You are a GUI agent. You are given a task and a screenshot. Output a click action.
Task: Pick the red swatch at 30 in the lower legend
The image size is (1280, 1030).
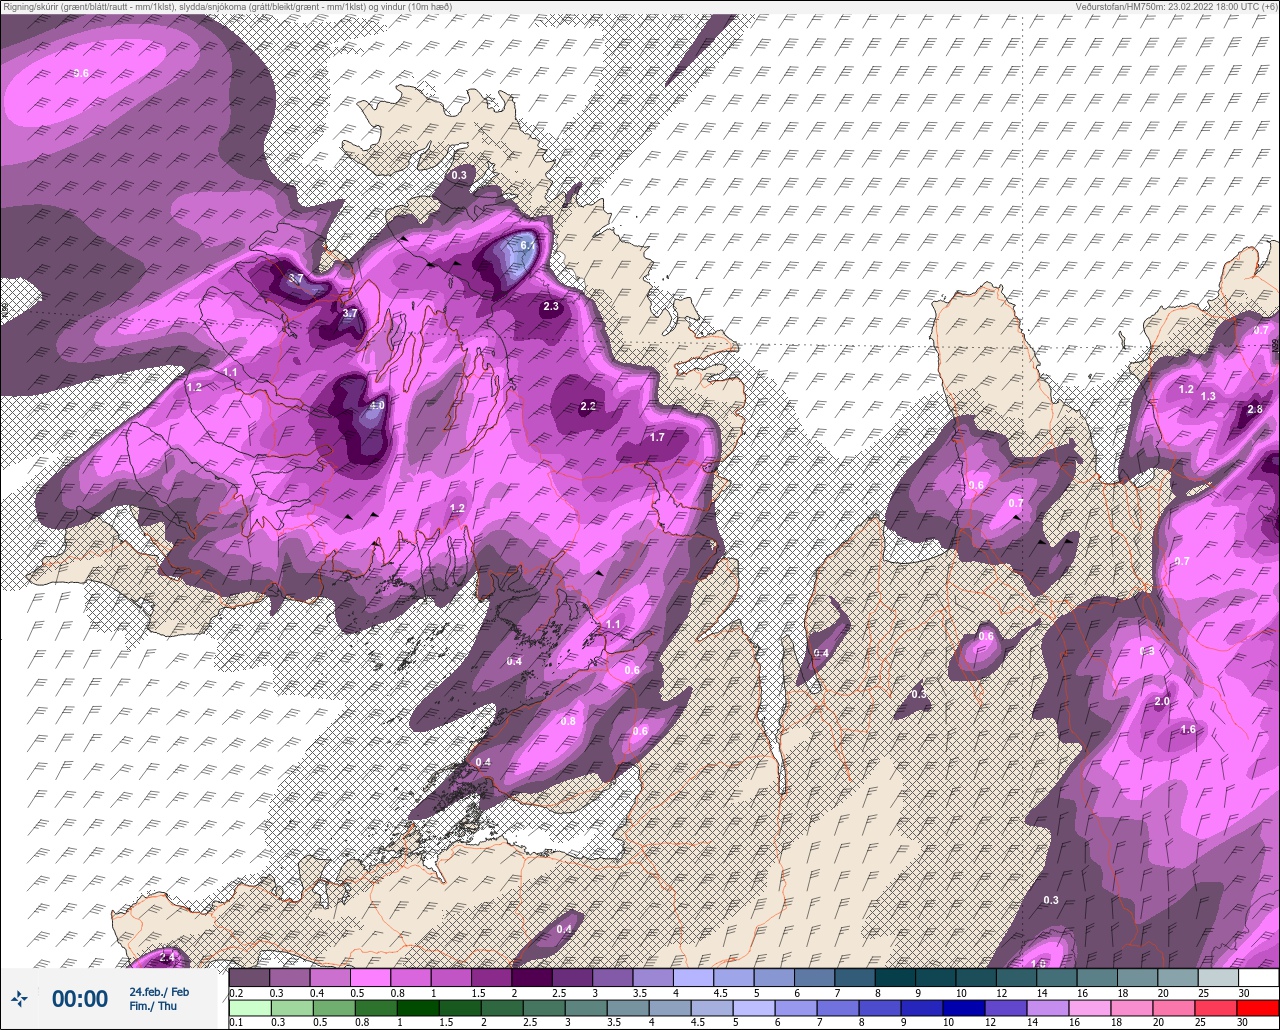[x=1258, y=1007]
